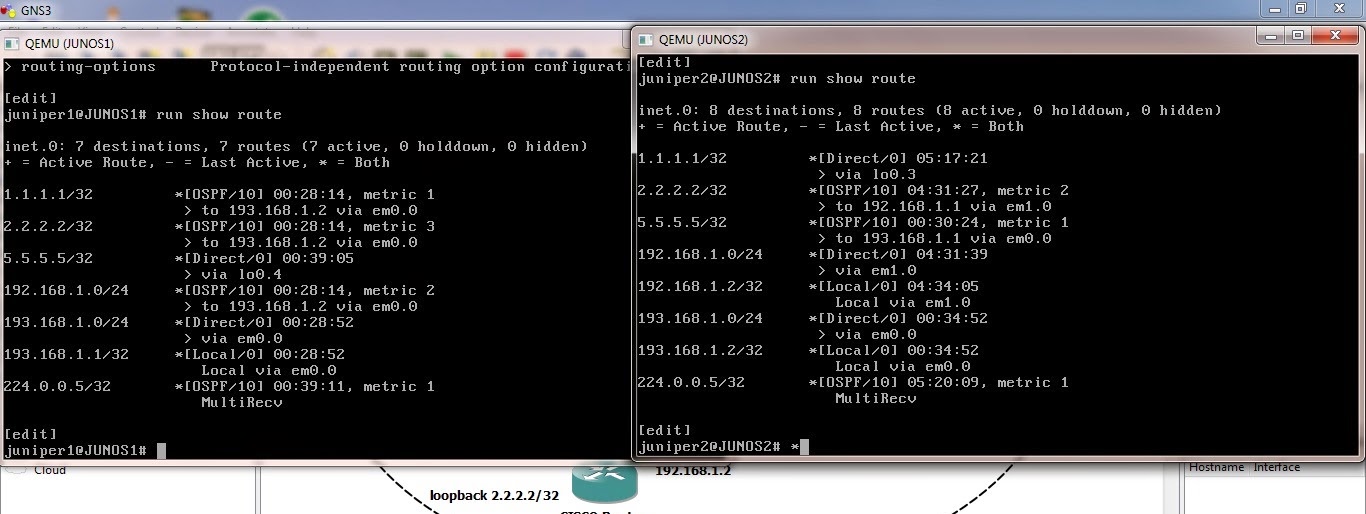Minimize the GNS3 main window
This screenshot has height=514, width=1366.
pyautogui.click(x=1273, y=8)
